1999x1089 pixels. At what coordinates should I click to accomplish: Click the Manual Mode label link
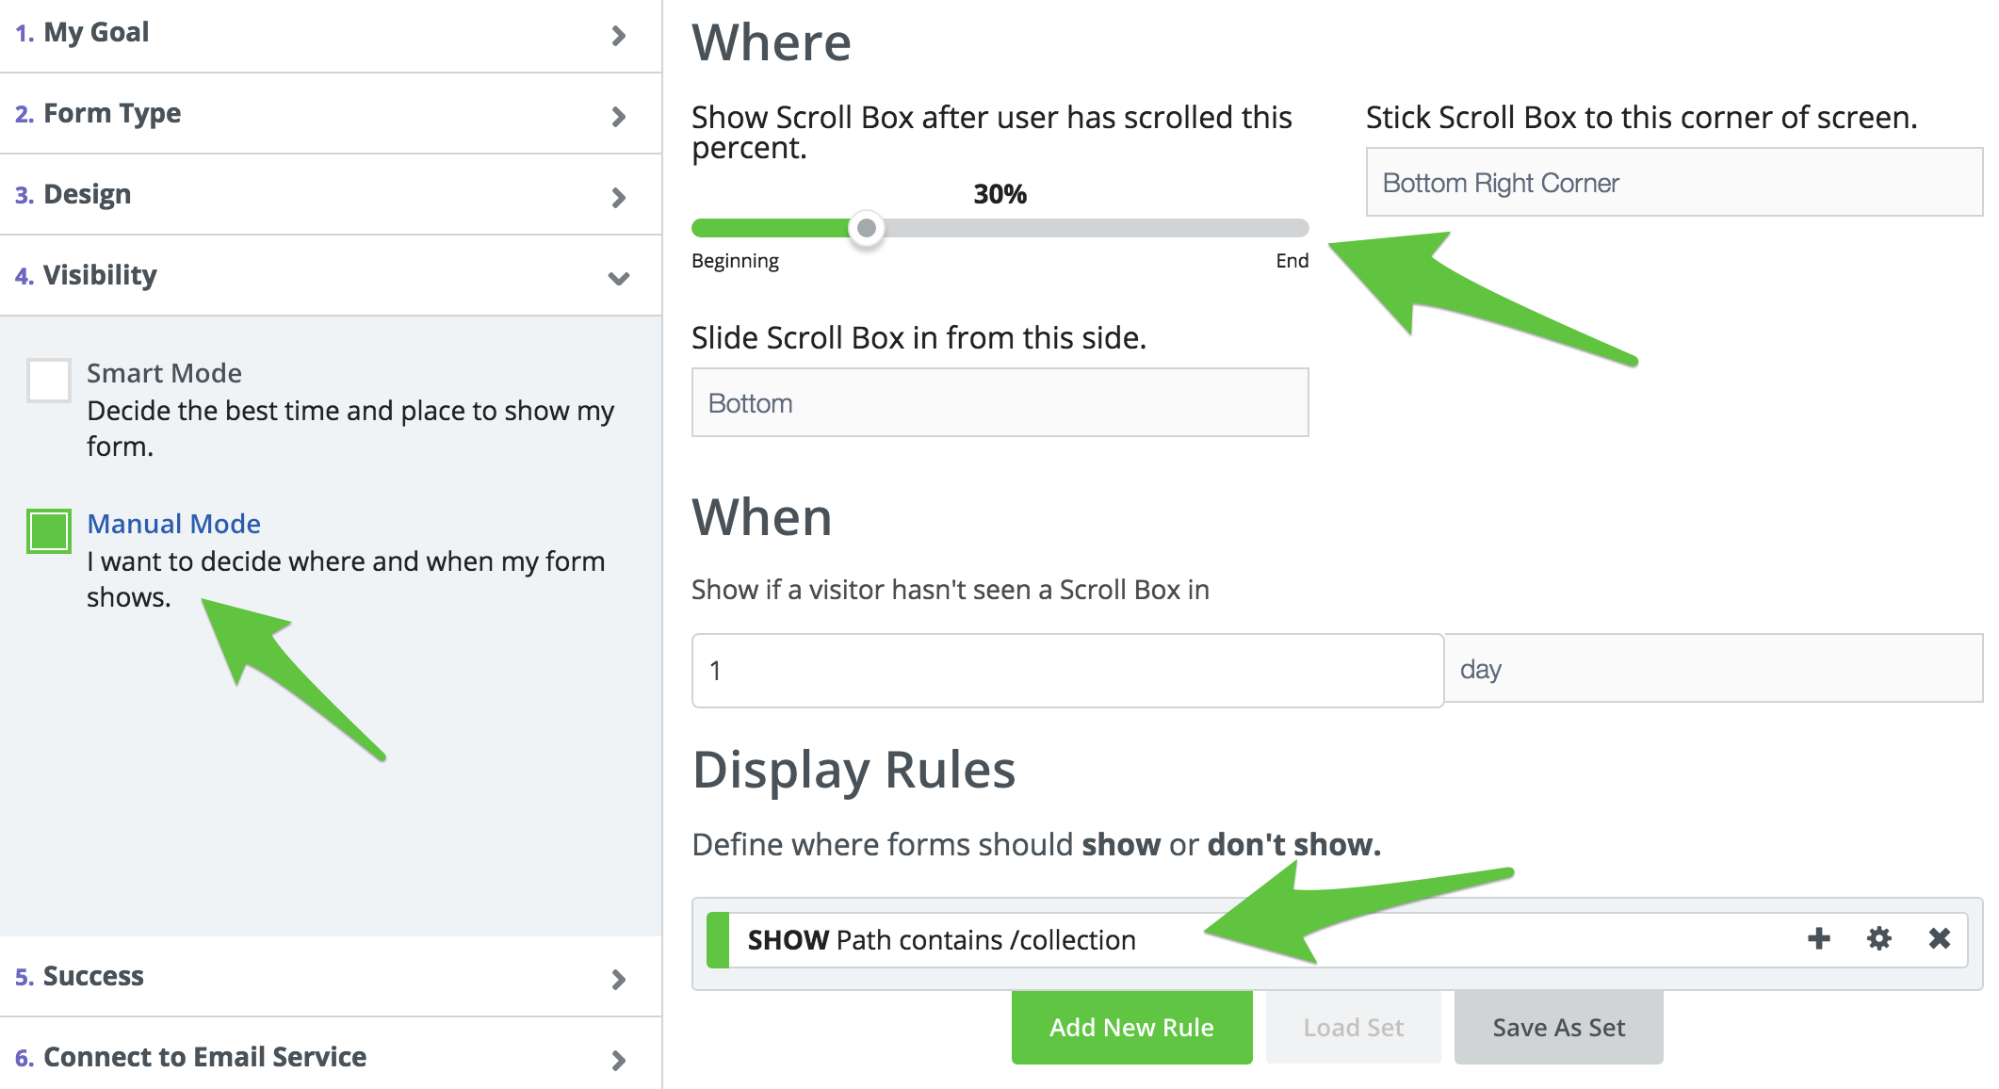pos(174,523)
